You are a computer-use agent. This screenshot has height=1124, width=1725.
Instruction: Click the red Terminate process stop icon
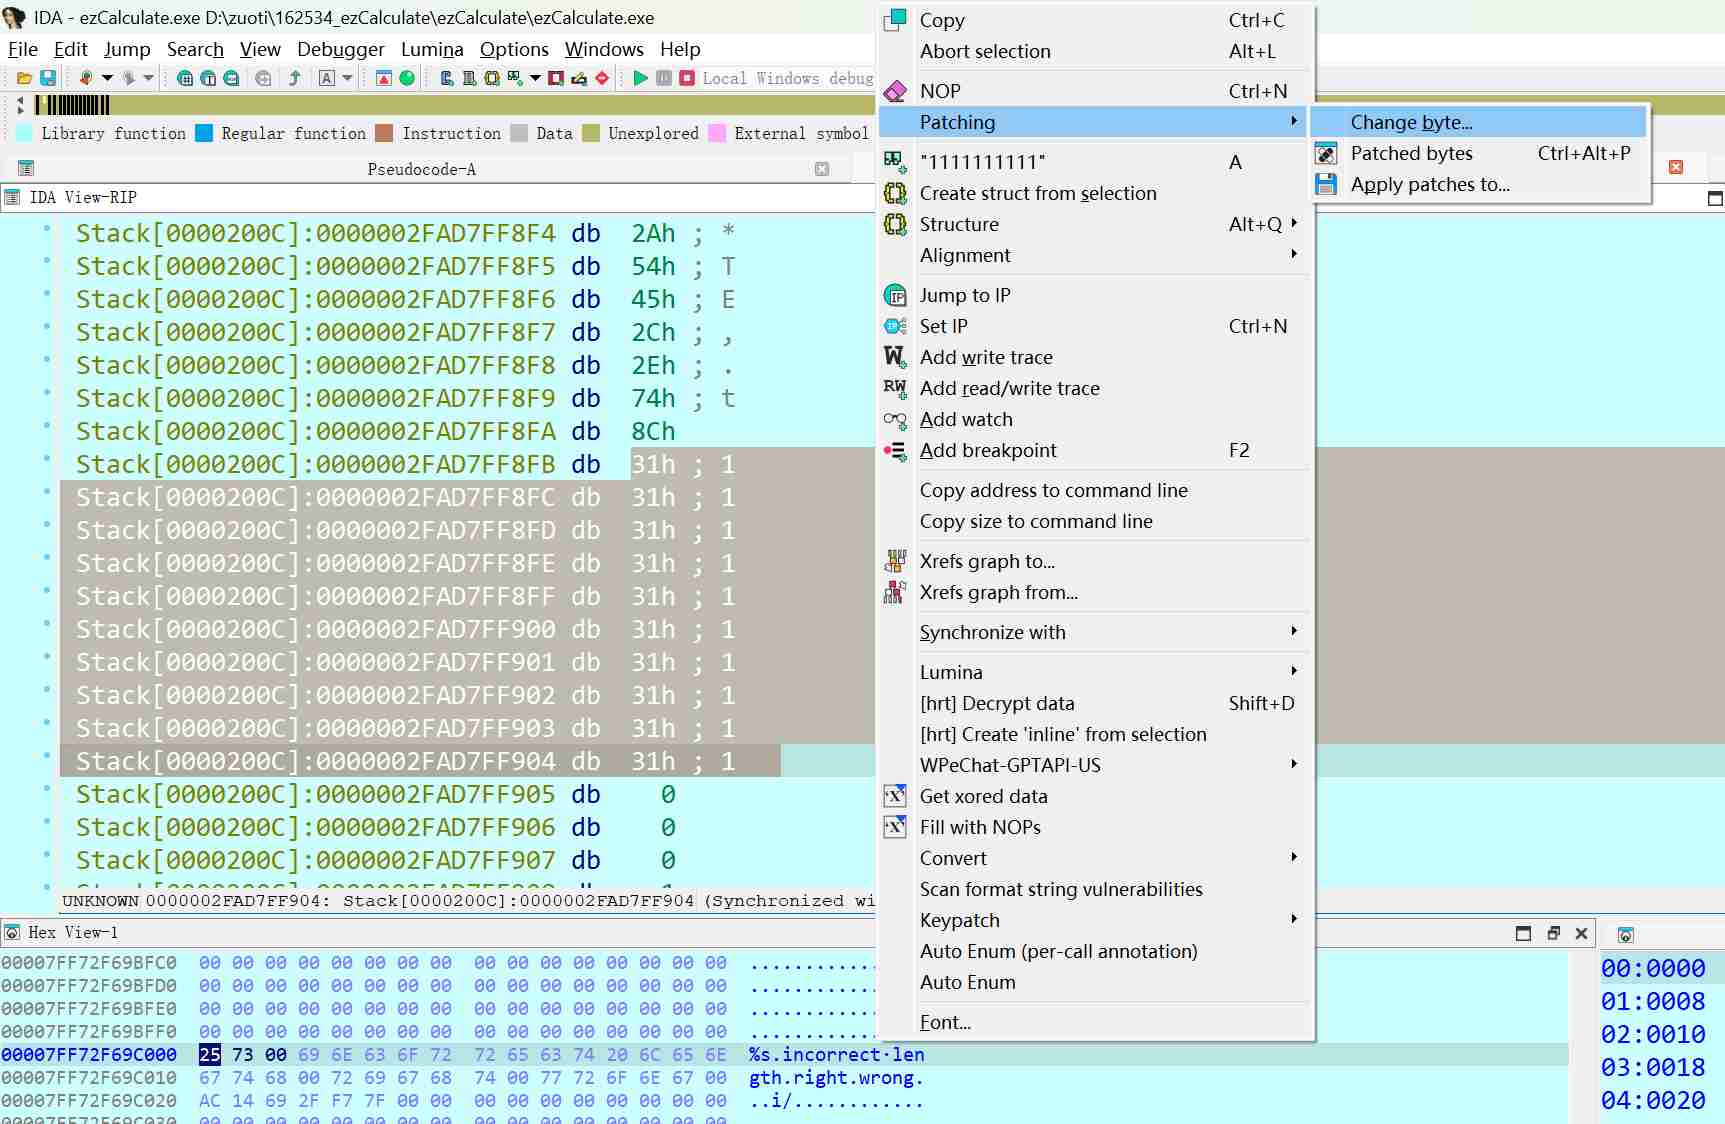pyautogui.click(x=687, y=78)
